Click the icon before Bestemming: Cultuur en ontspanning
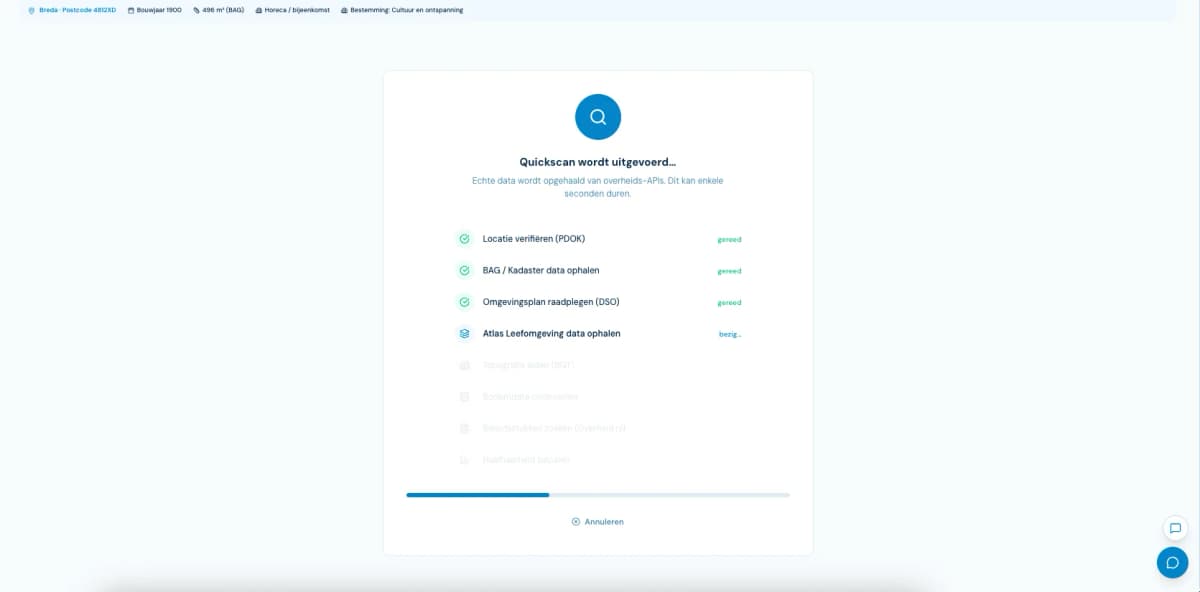The image size is (1200, 592). pos(344,10)
